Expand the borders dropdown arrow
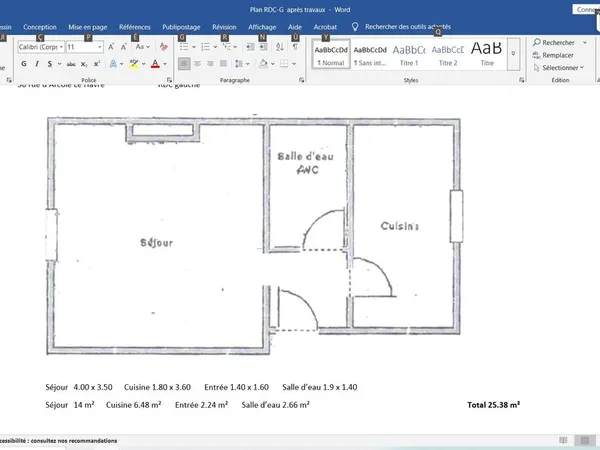 pos(294,64)
